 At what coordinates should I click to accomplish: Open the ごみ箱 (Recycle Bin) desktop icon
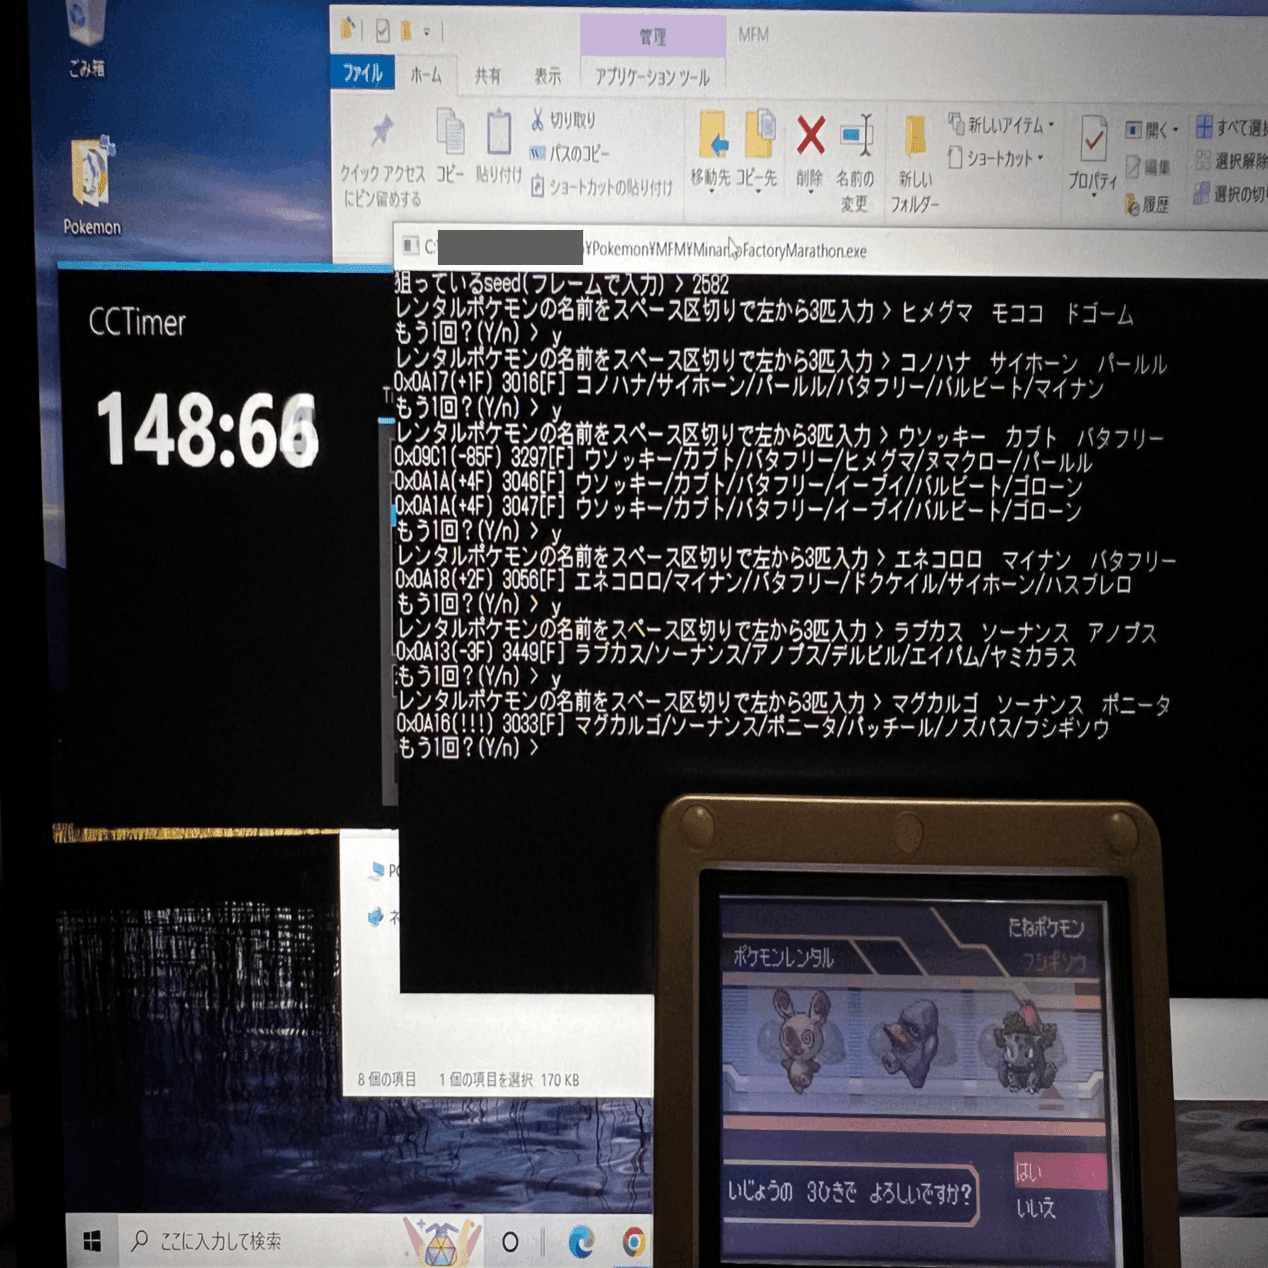coord(86,40)
